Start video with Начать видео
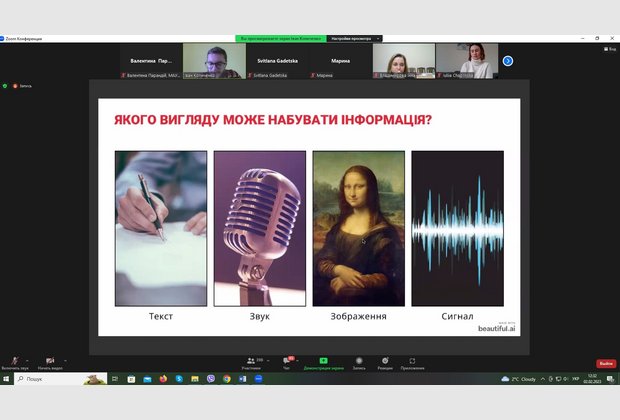The width and height of the screenshot is (620, 420). 51,362
